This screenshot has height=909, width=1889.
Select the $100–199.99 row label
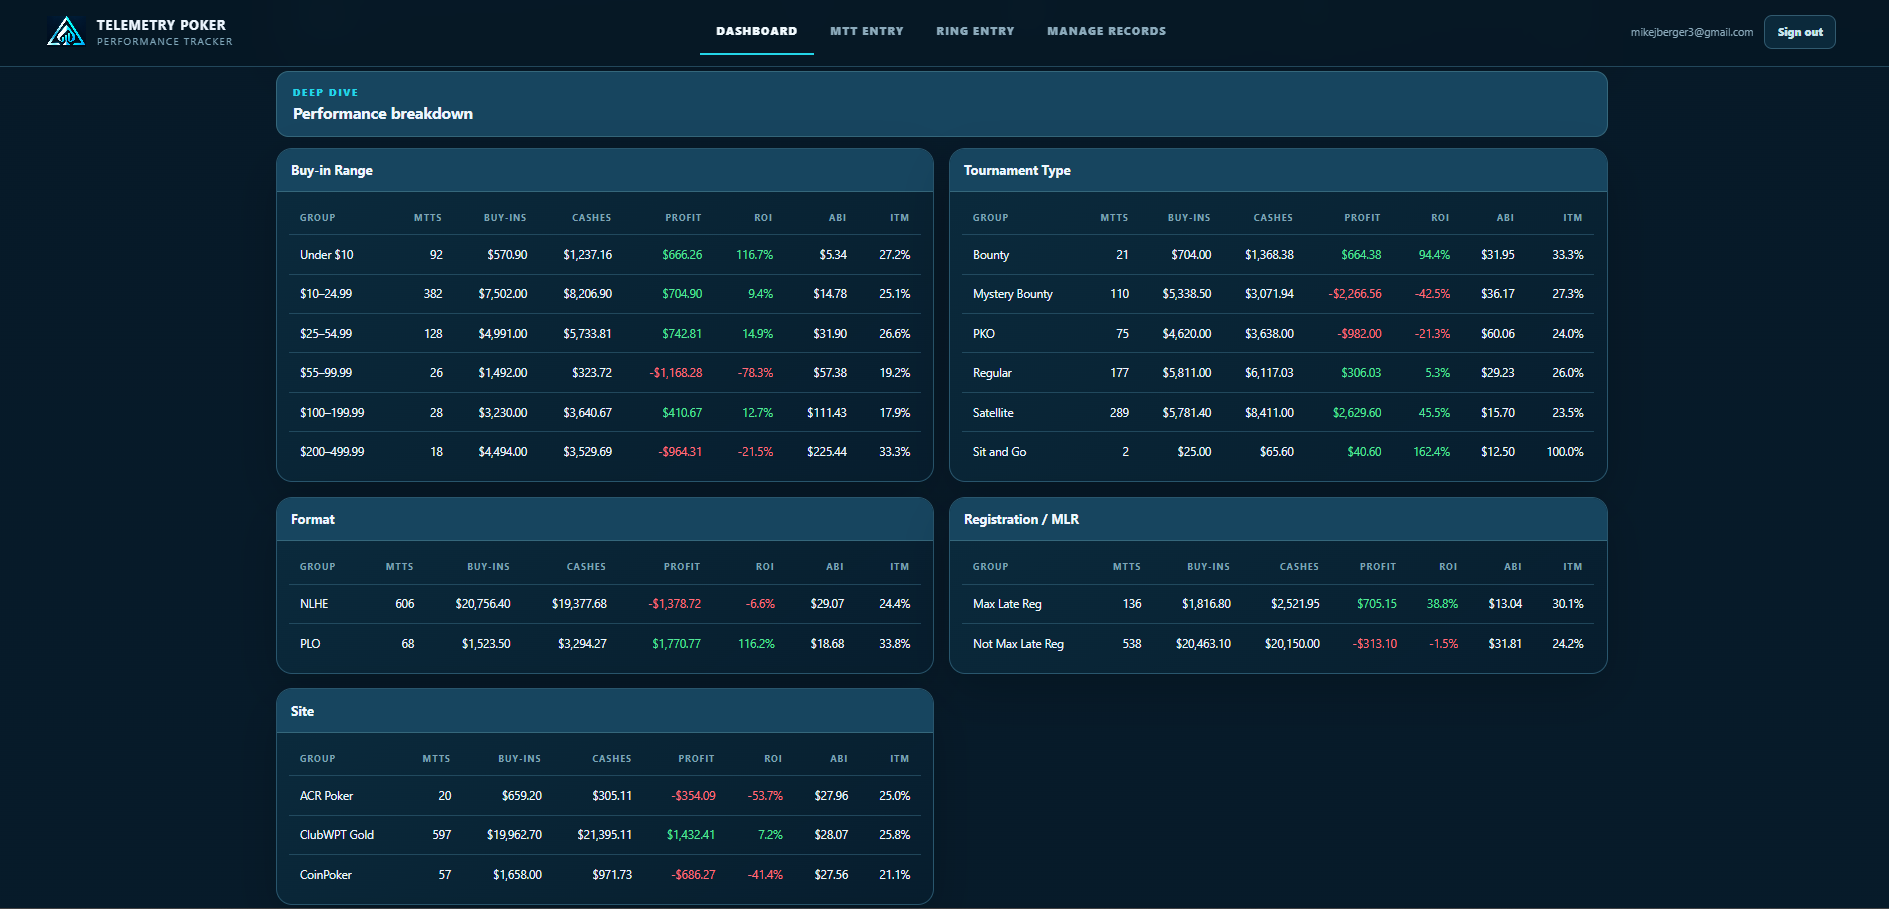(x=332, y=413)
